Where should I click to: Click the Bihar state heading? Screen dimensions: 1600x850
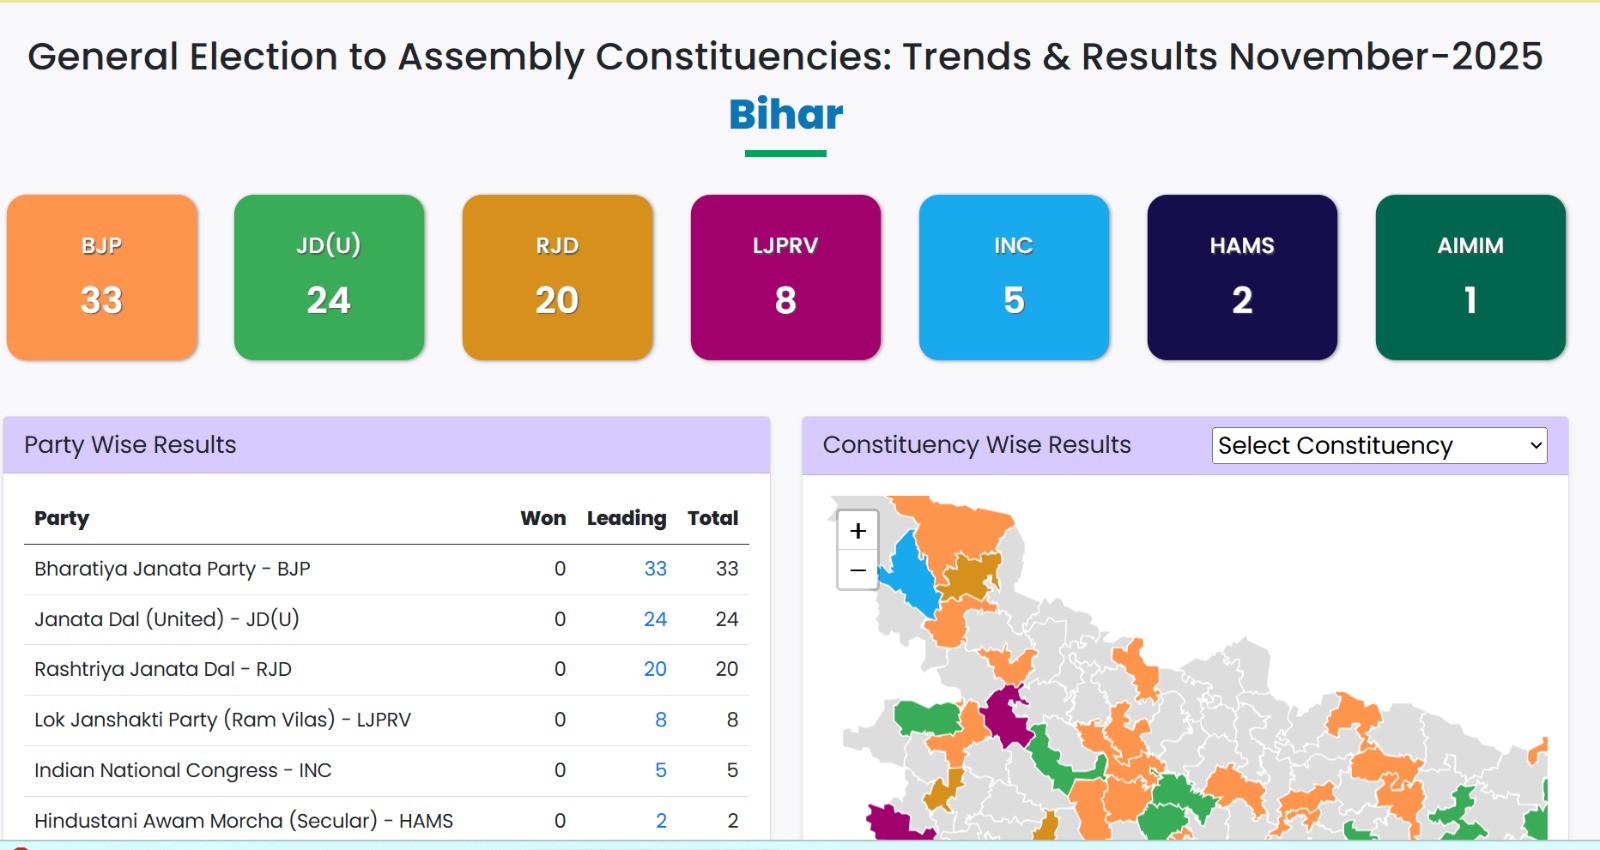point(786,114)
